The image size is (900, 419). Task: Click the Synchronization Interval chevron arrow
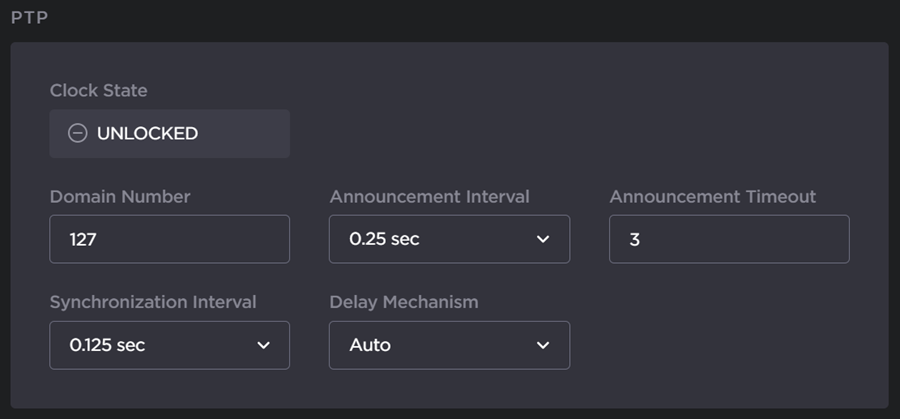[x=264, y=345]
